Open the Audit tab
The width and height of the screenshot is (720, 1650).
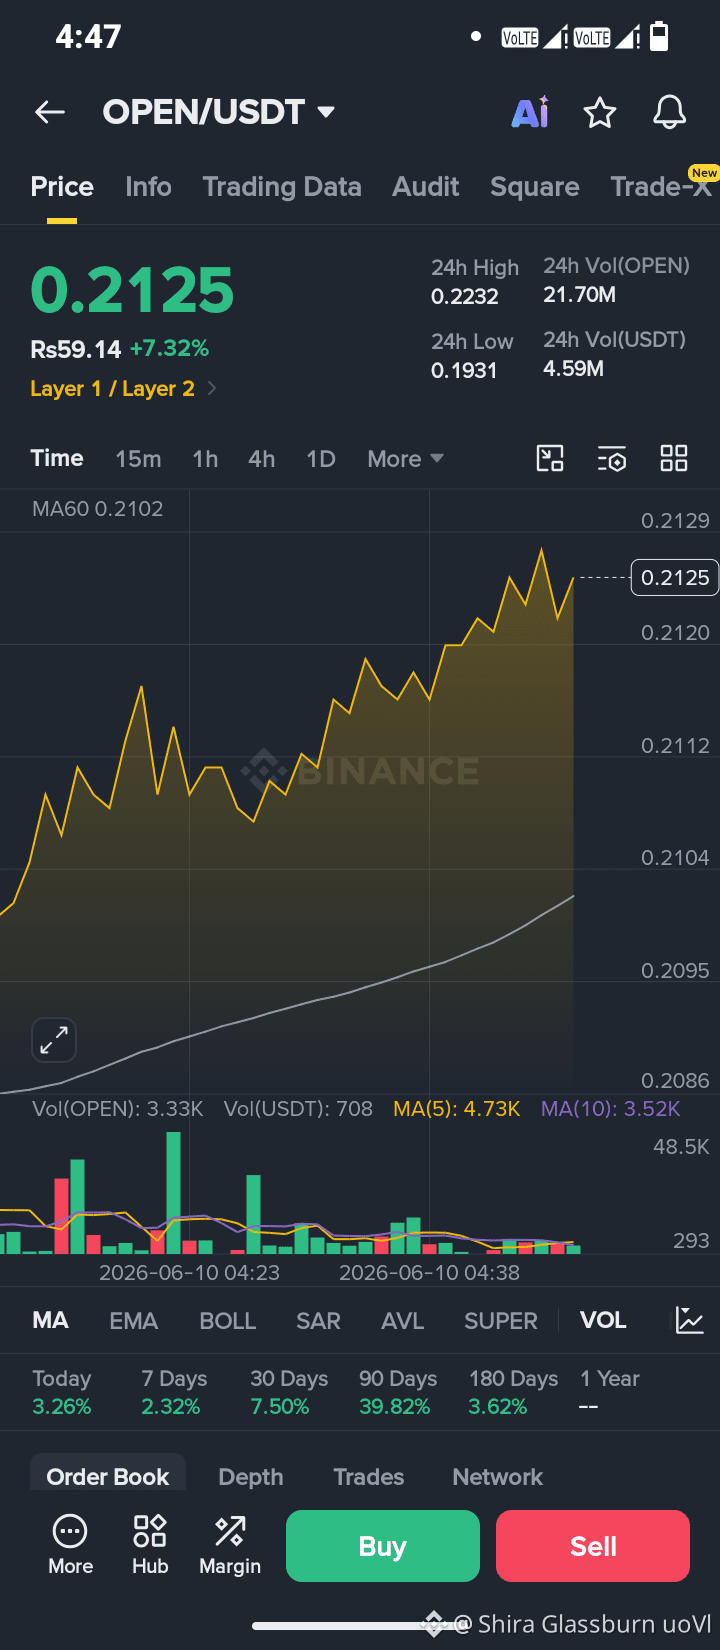(x=426, y=187)
